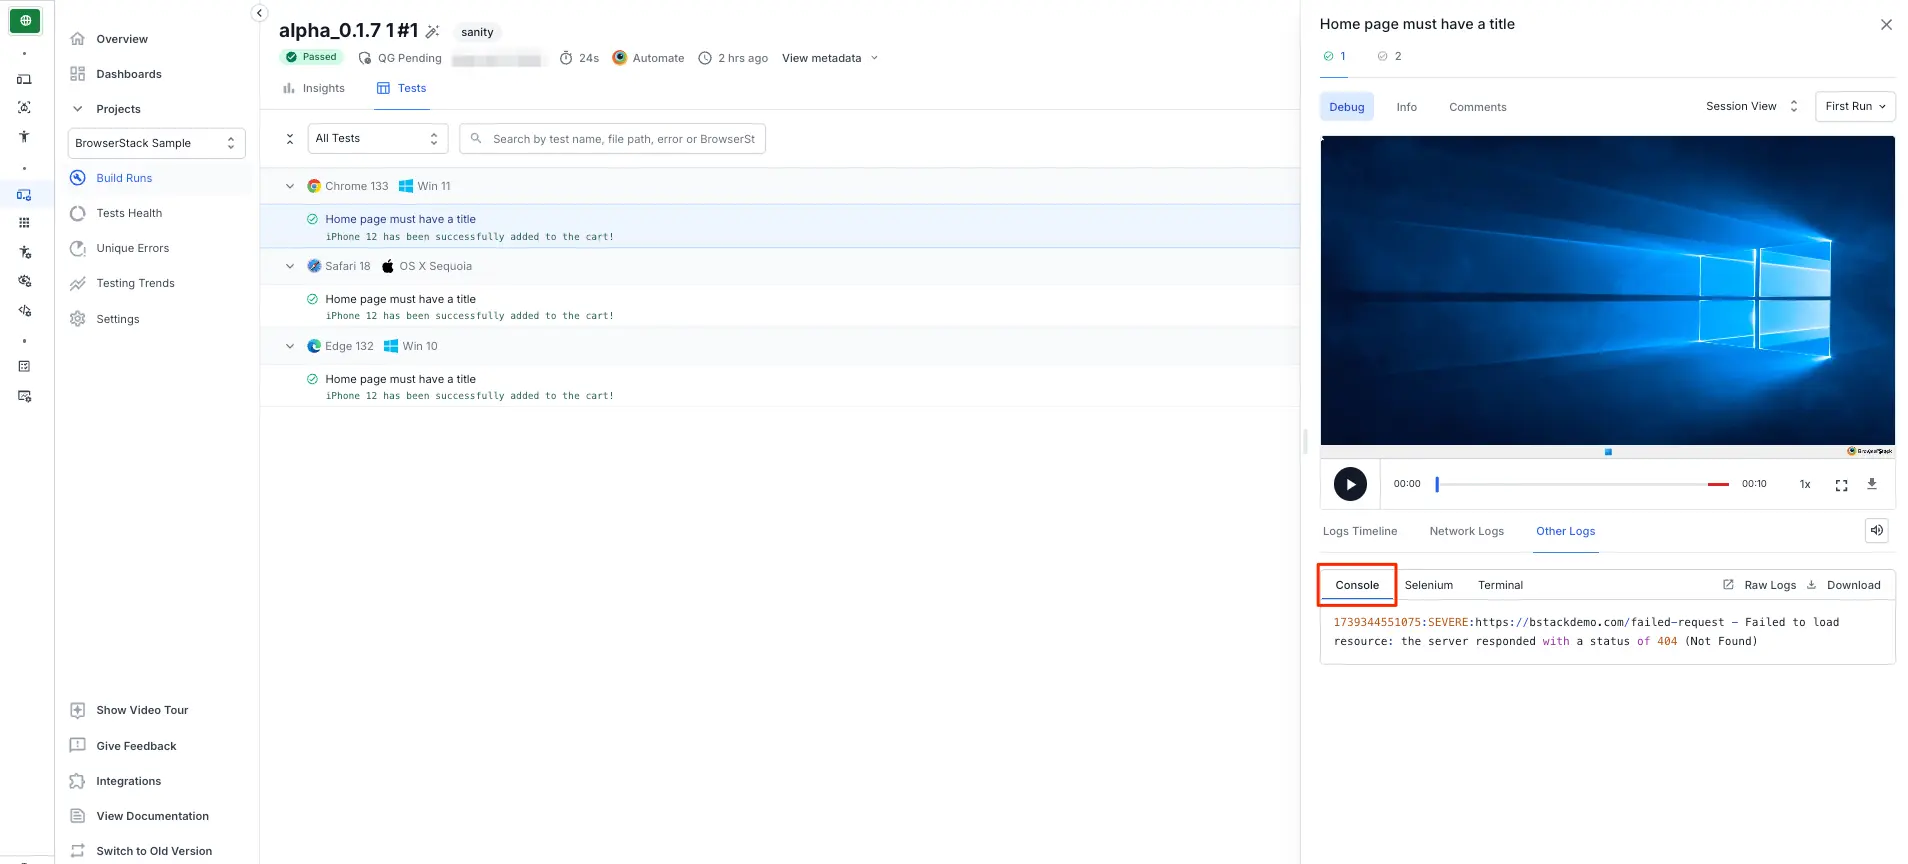Open Unique Errors in sidebar

tap(132, 248)
